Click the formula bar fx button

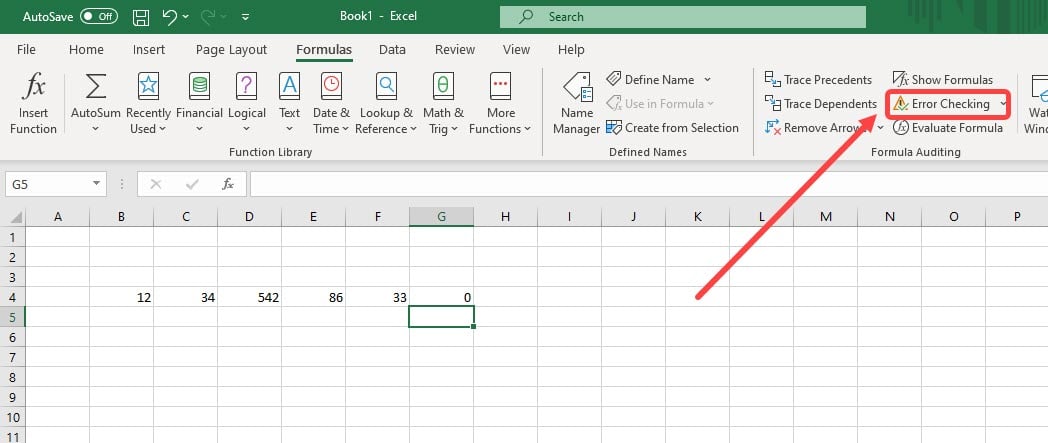point(228,184)
